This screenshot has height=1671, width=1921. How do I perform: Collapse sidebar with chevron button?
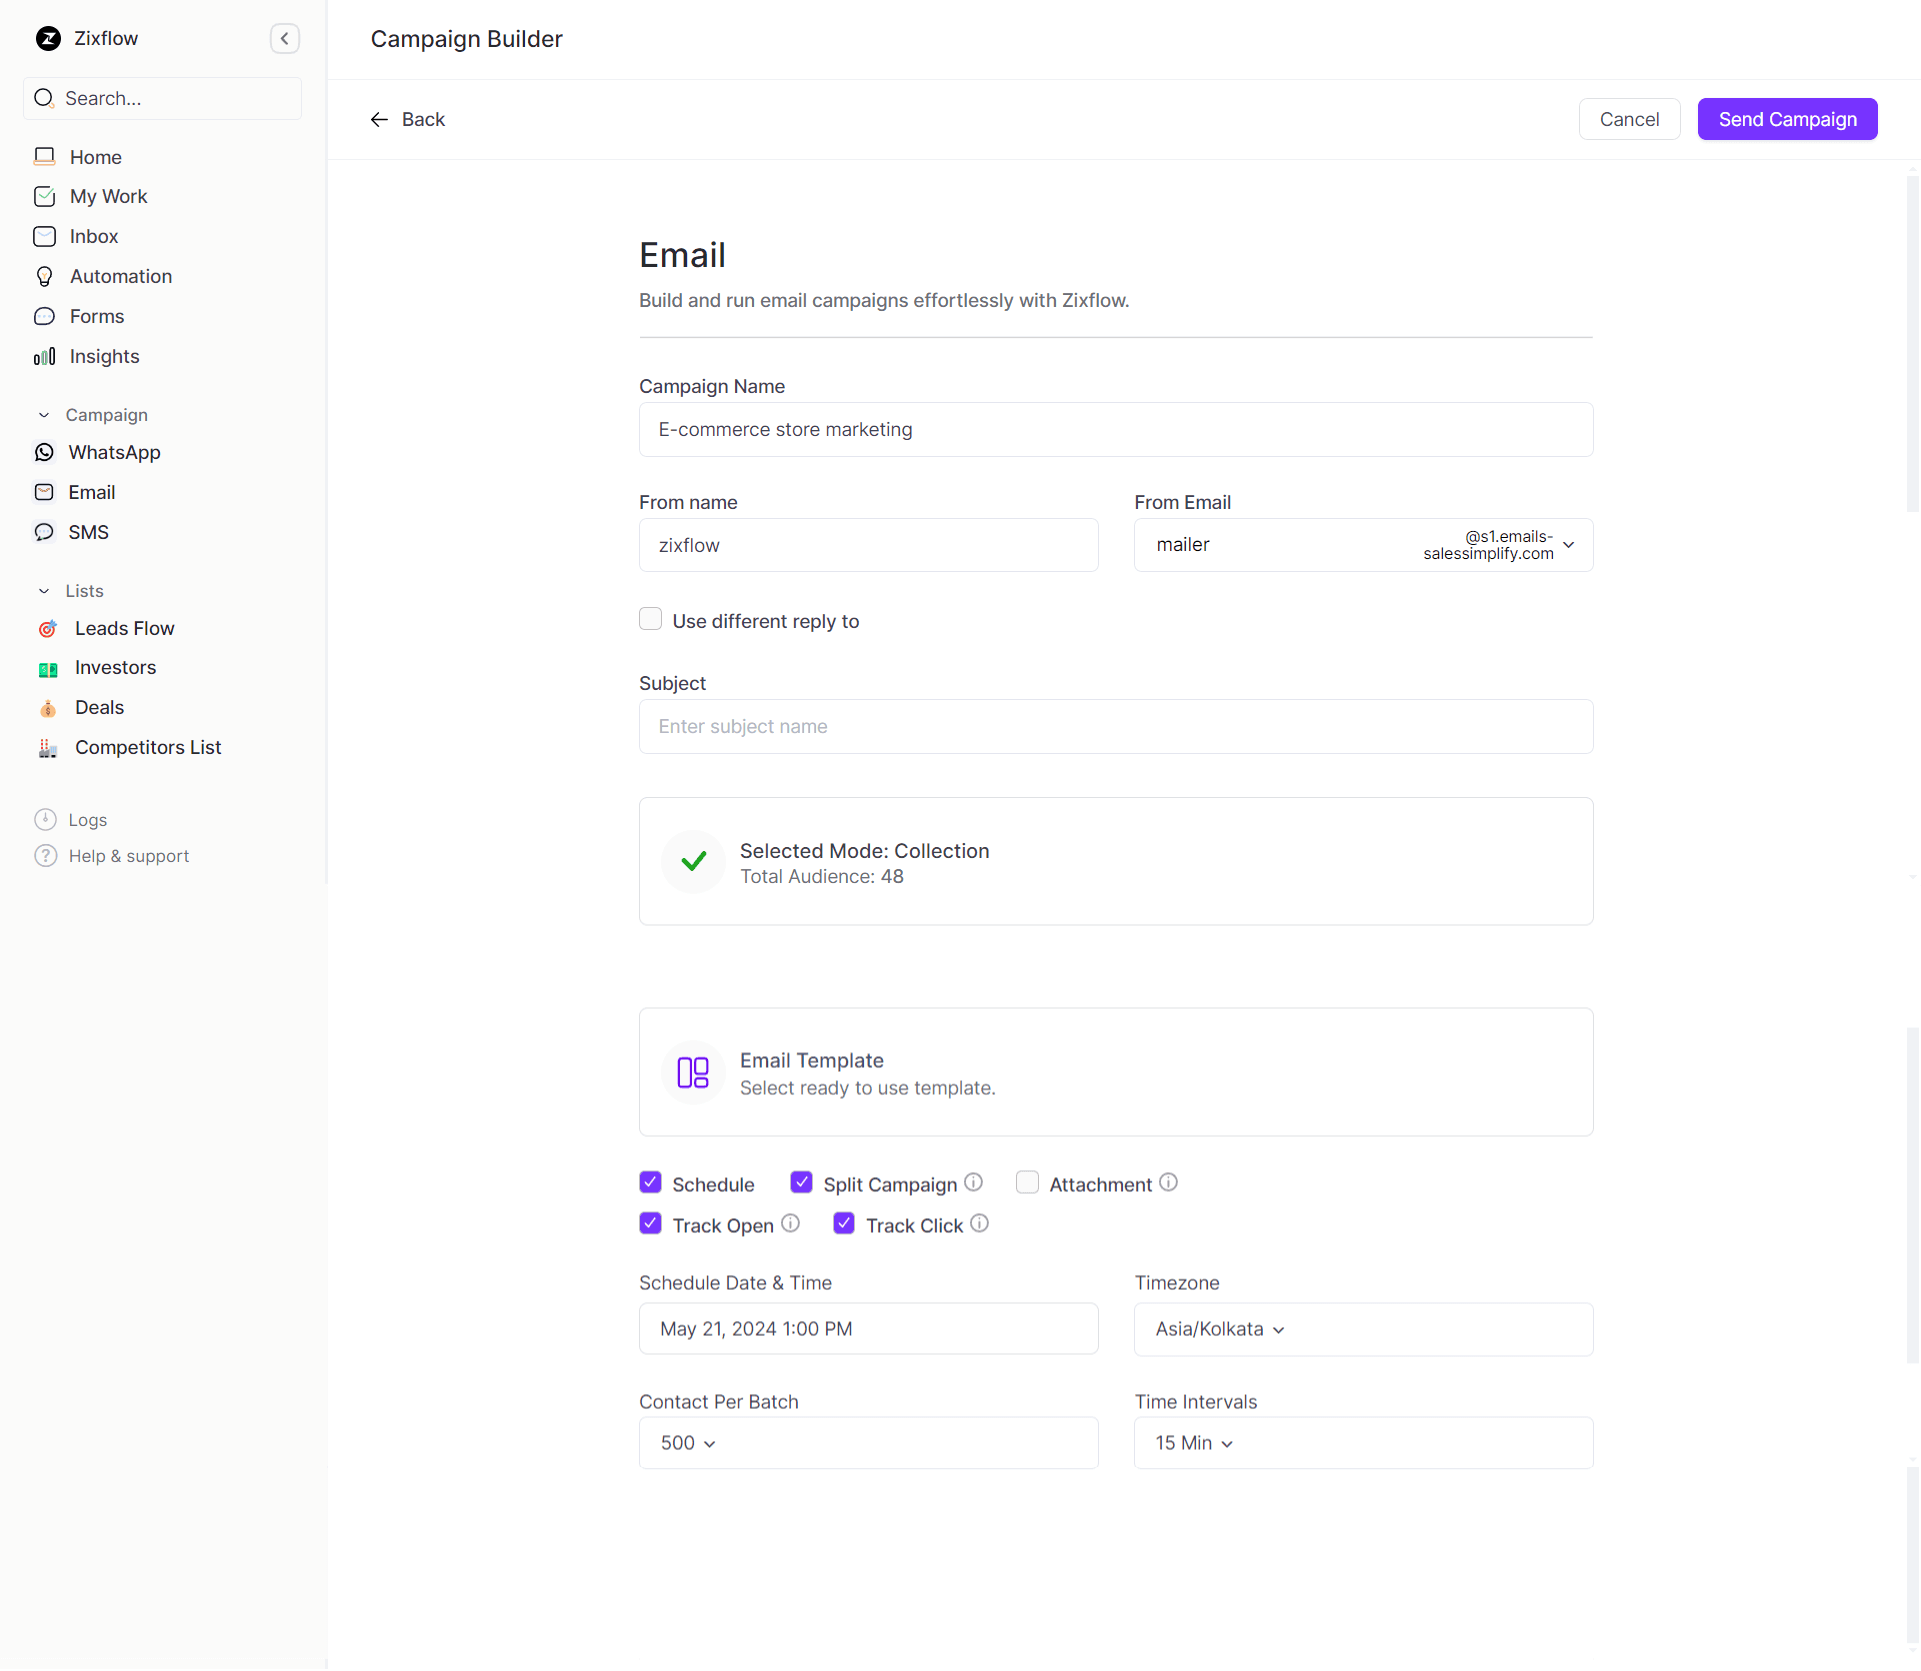pyautogui.click(x=285, y=38)
